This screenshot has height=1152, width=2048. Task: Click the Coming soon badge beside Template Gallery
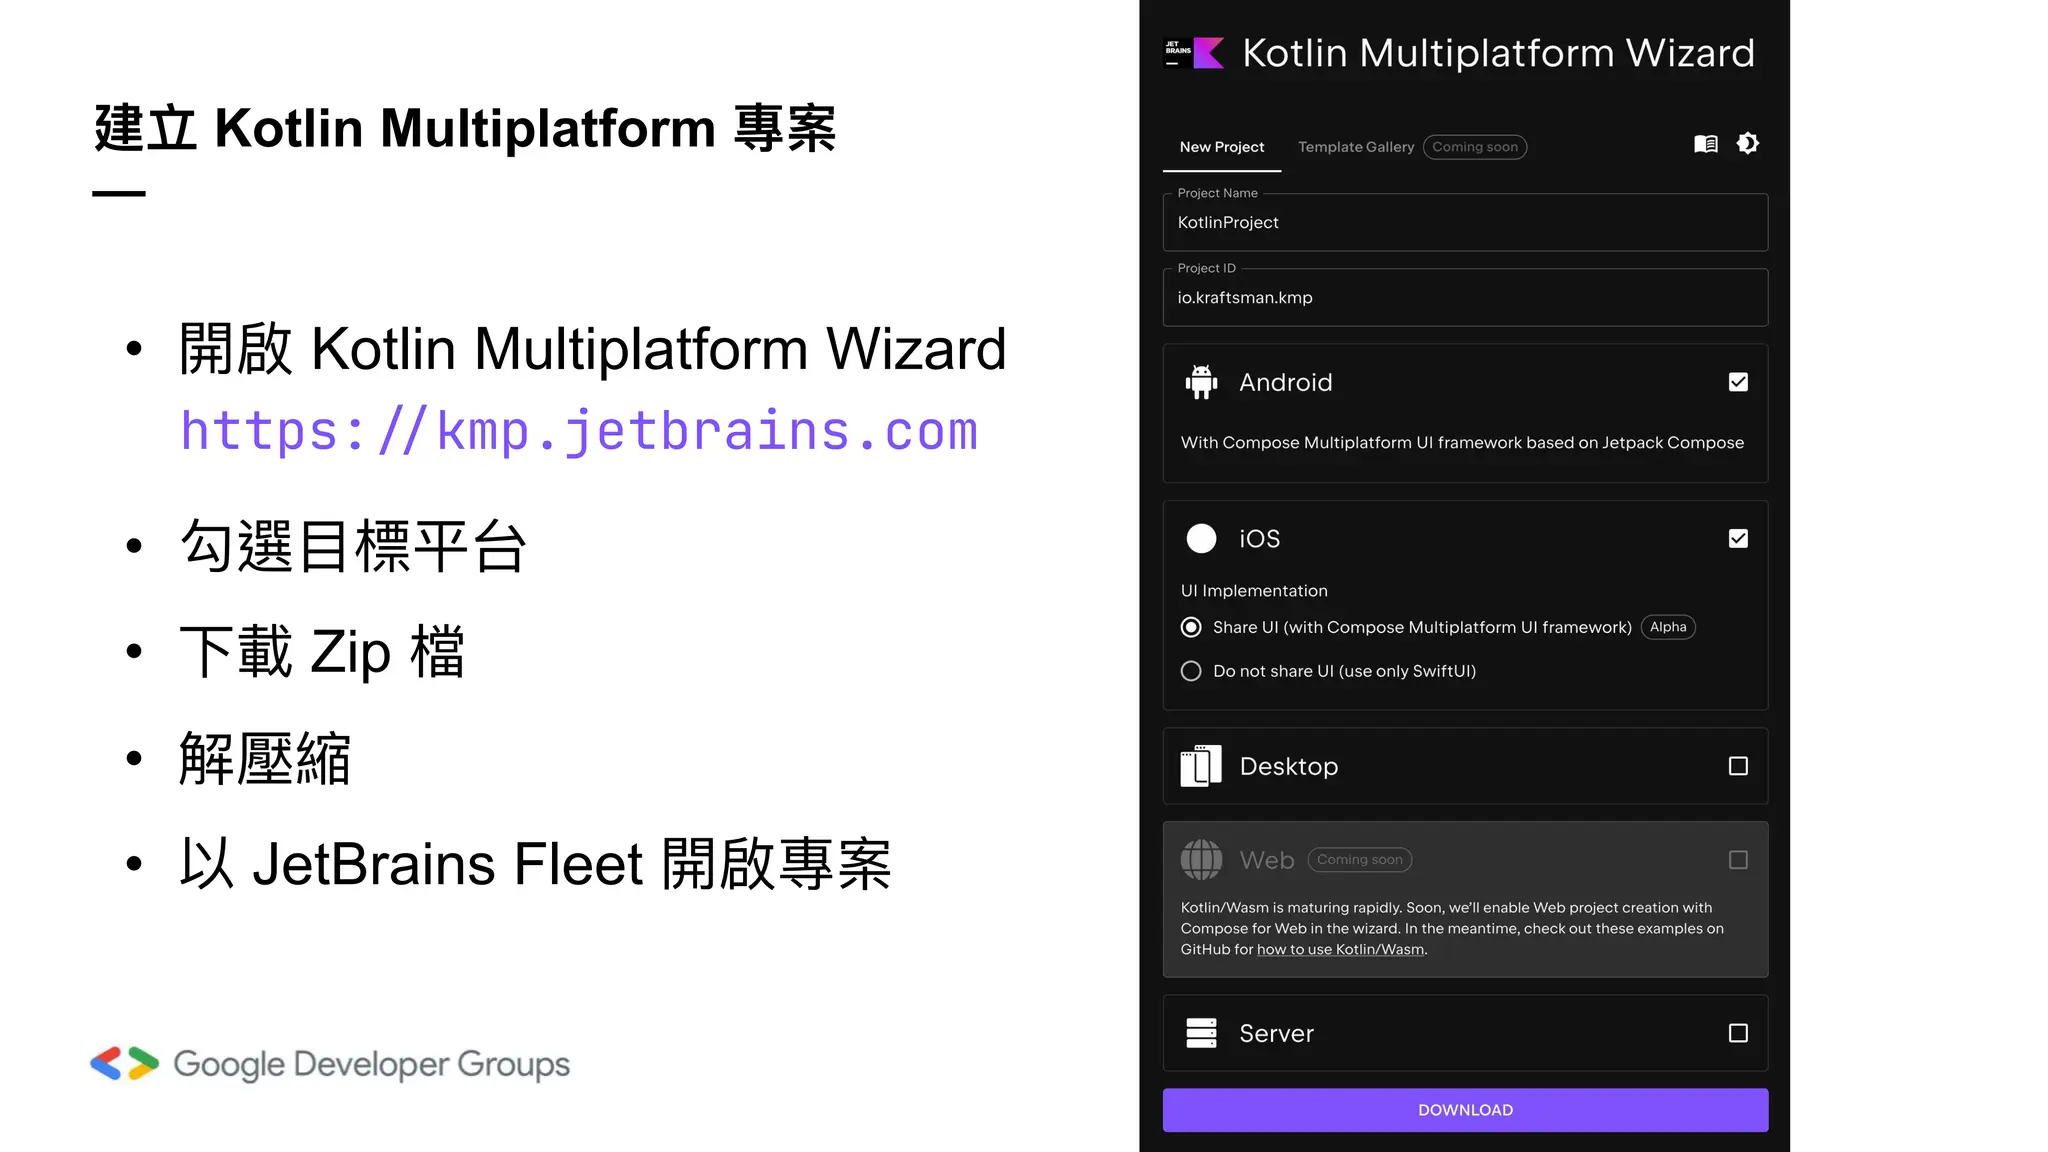coord(1475,147)
